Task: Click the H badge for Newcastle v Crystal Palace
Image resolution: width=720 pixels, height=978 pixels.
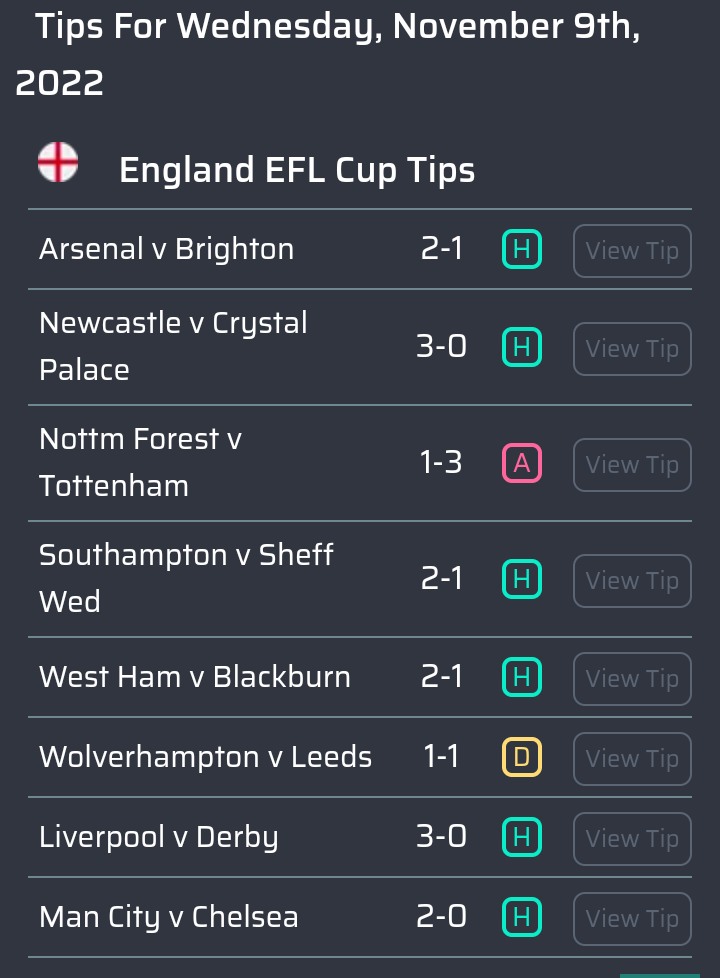Action: click(522, 347)
